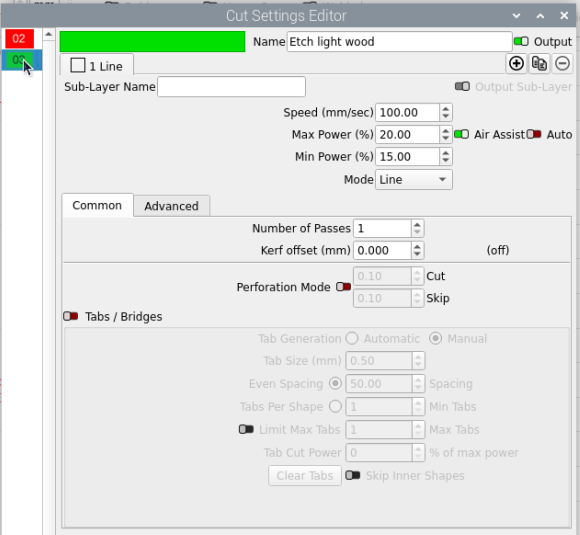Roll up window with up chevron icon
580x535 pixels.
[540, 16]
